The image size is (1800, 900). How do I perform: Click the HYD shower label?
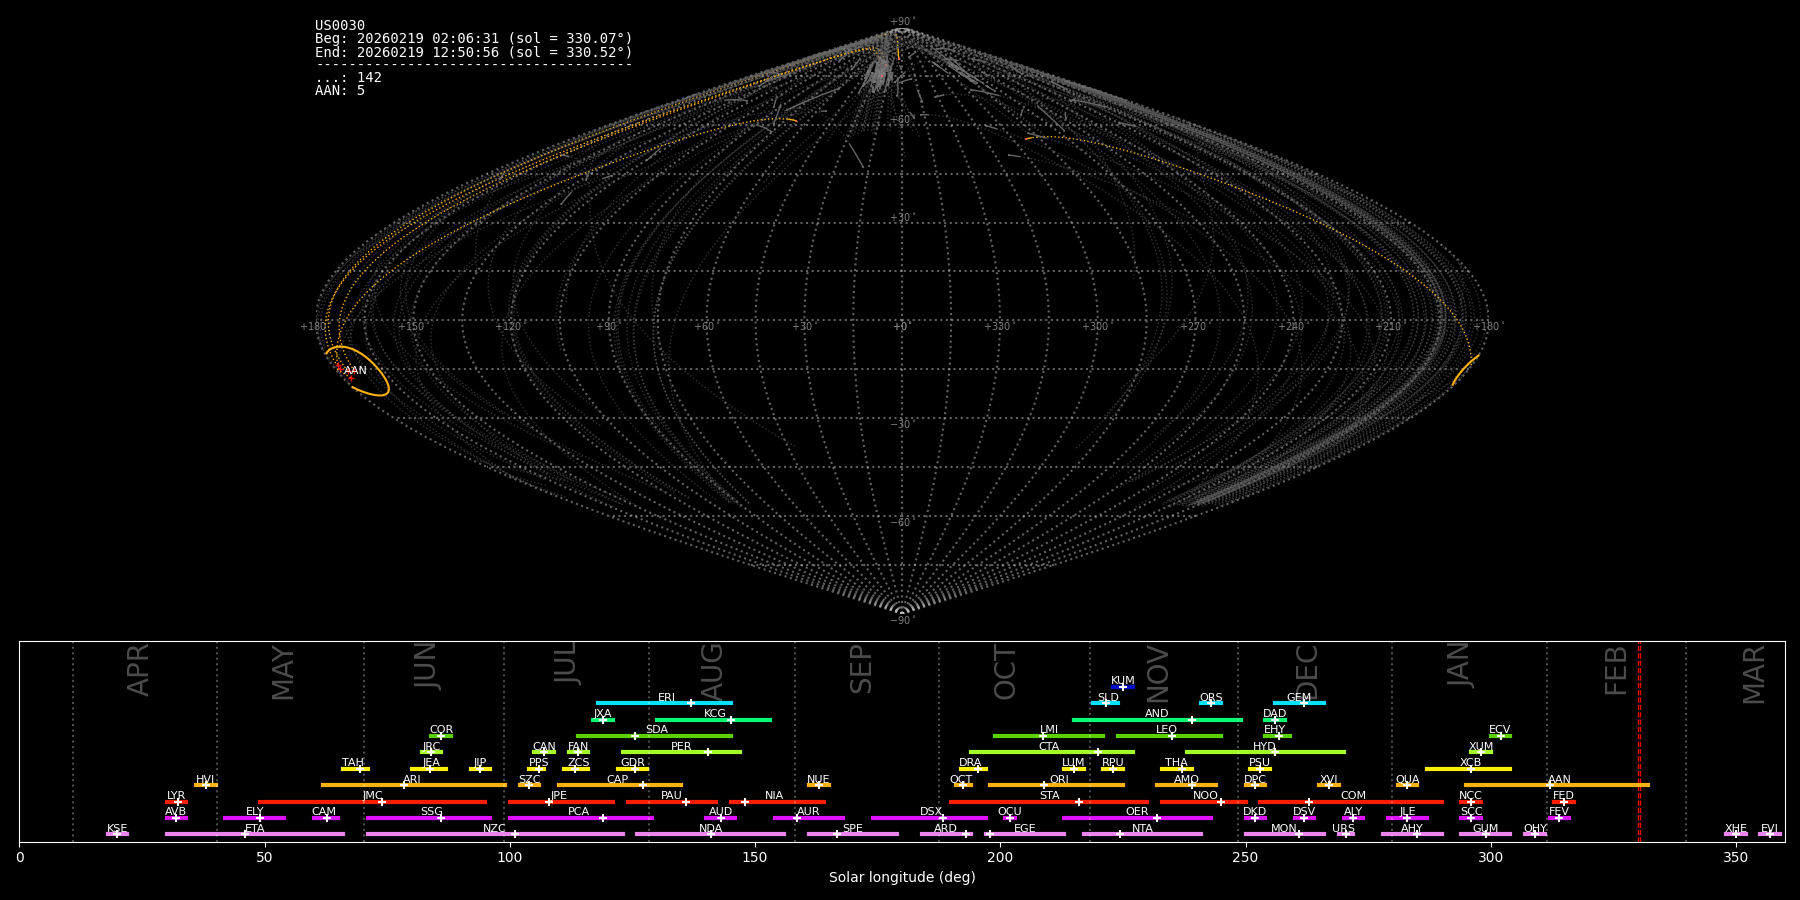[x=1265, y=747]
